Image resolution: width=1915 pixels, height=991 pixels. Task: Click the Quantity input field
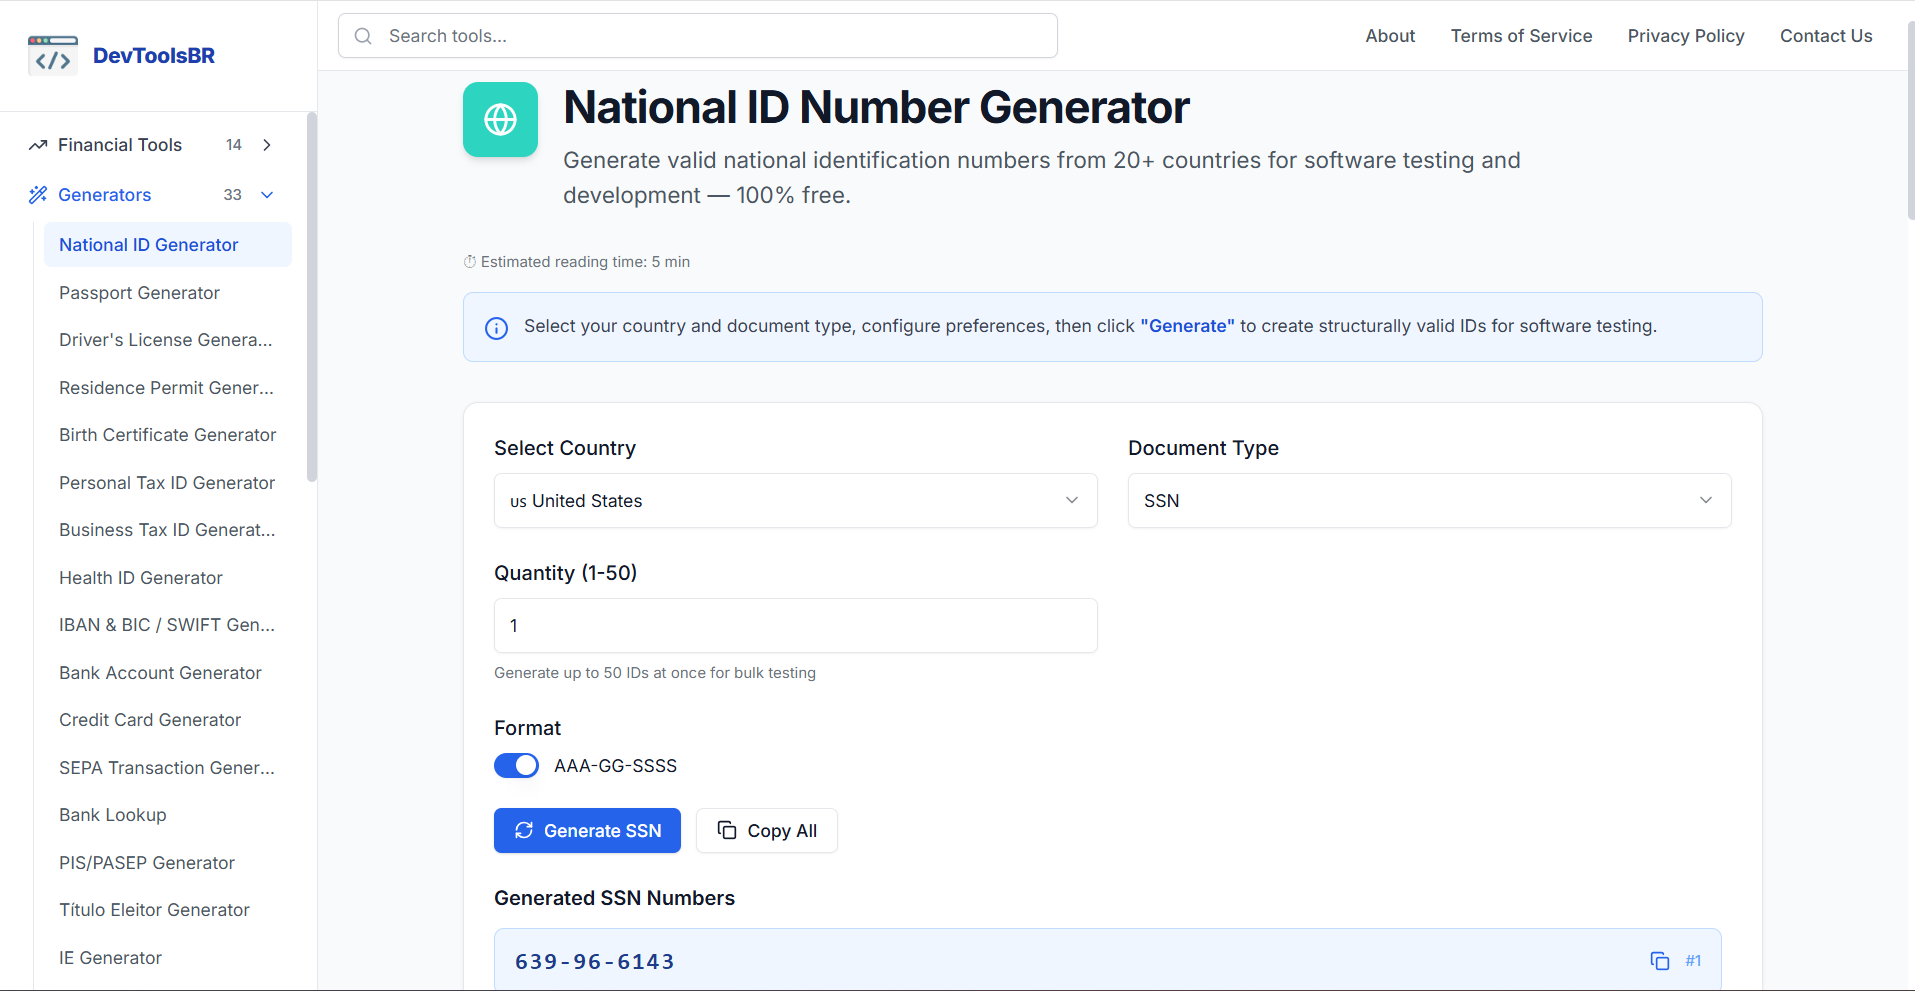tap(796, 626)
